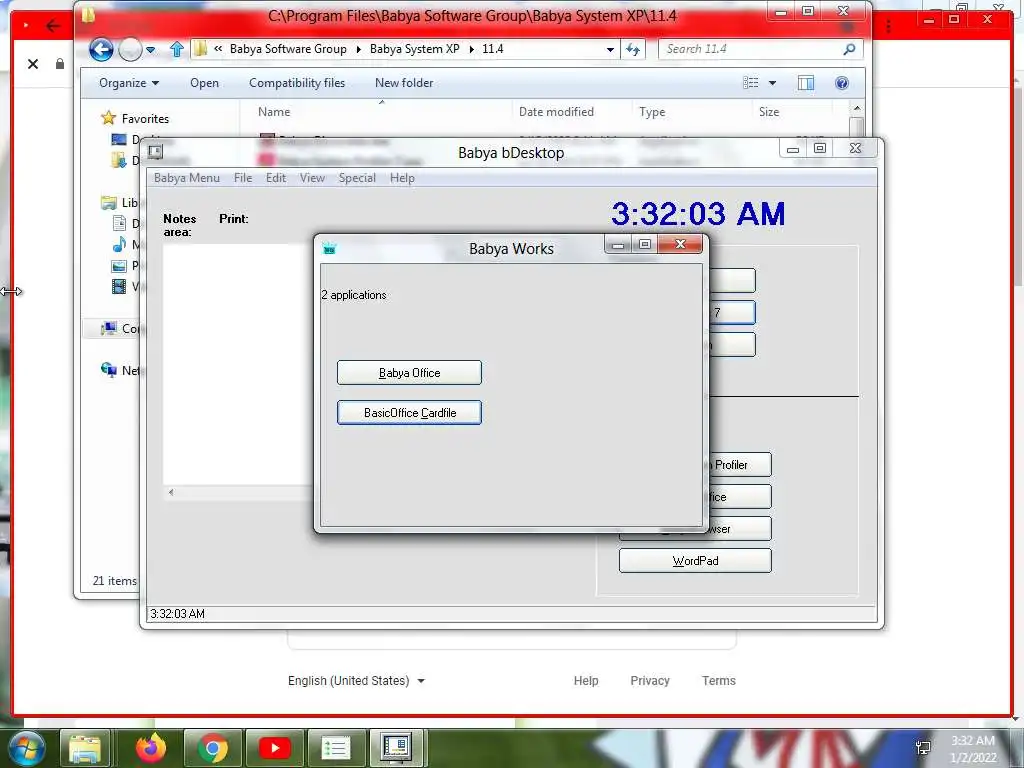Open WordPad from bDesktop
The height and width of the screenshot is (768, 1024).
(695, 561)
